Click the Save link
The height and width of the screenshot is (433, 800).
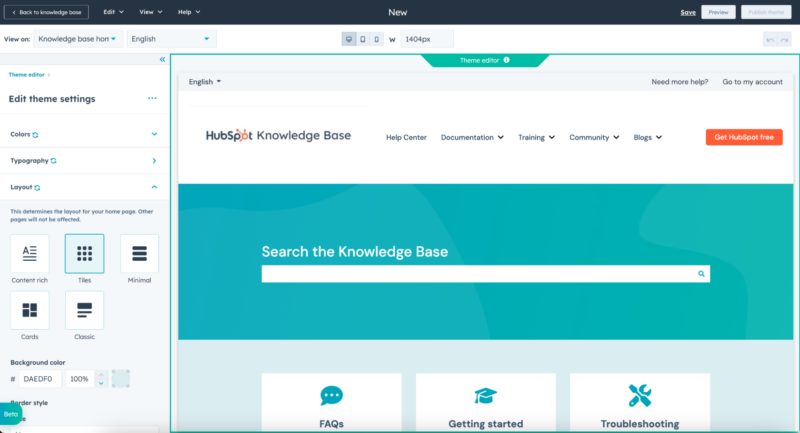[x=688, y=12]
